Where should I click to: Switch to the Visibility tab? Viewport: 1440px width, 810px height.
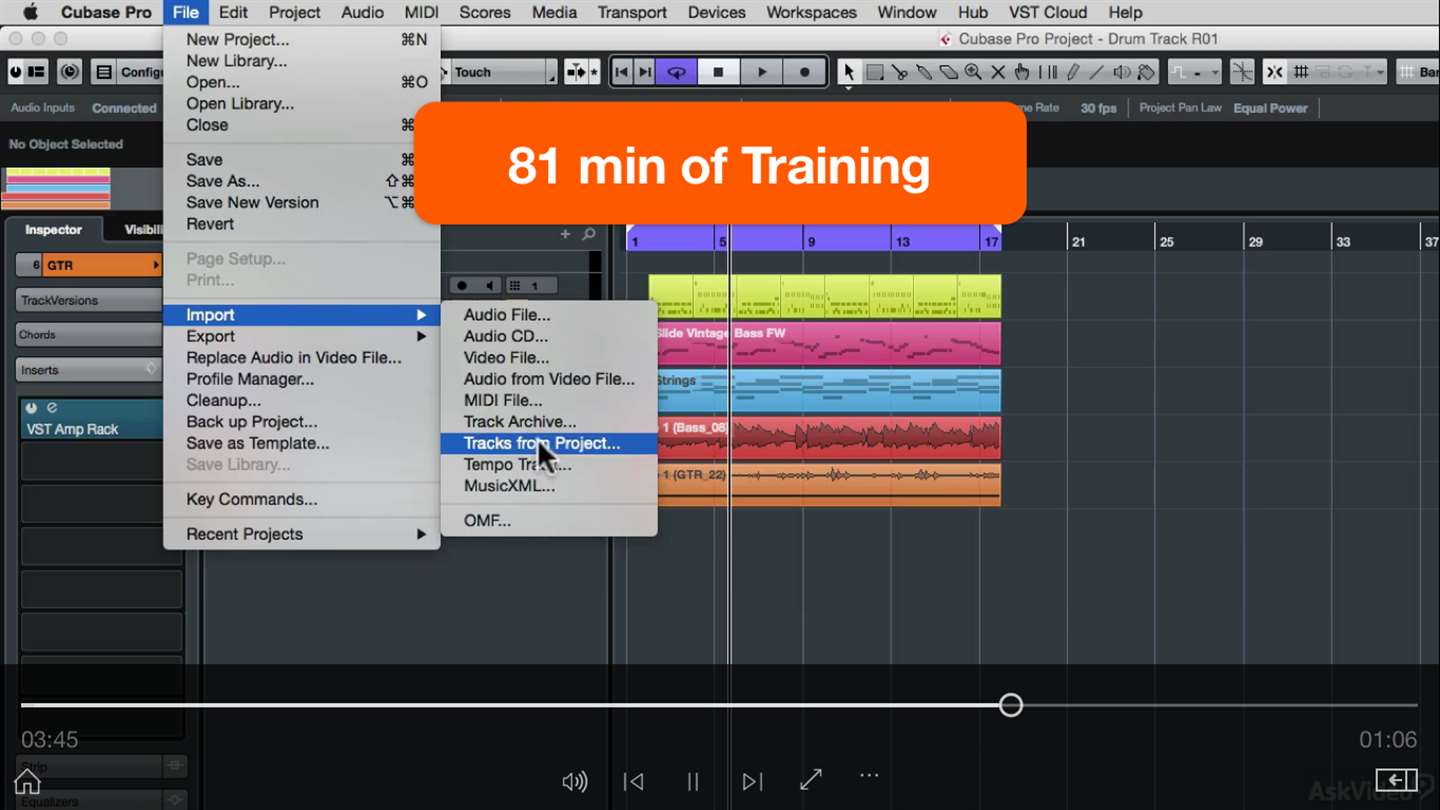coord(144,230)
